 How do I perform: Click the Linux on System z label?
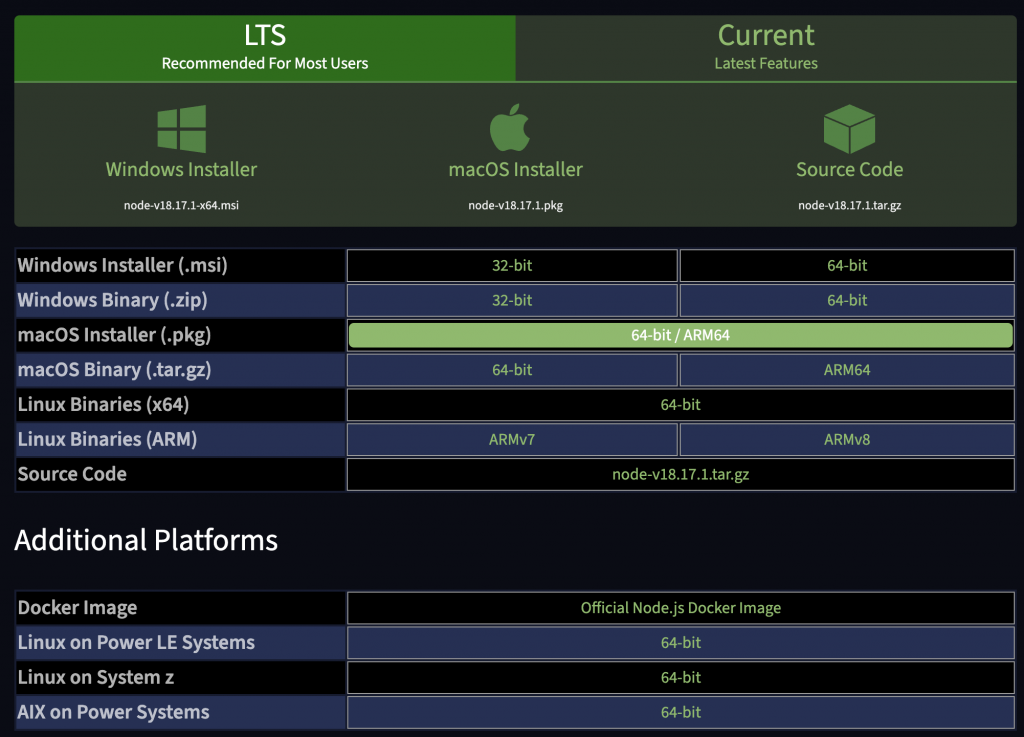[95, 678]
